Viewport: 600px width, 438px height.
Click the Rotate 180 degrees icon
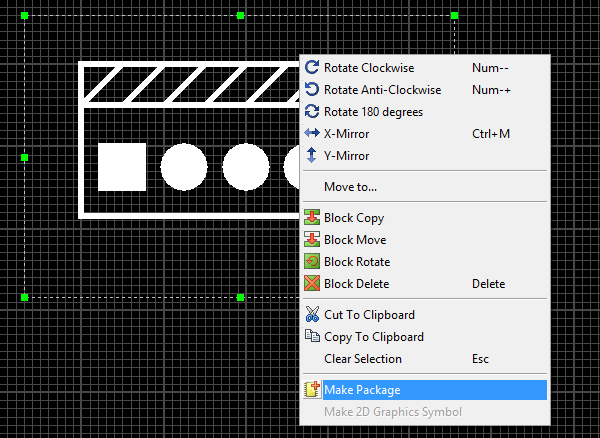(311, 112)
